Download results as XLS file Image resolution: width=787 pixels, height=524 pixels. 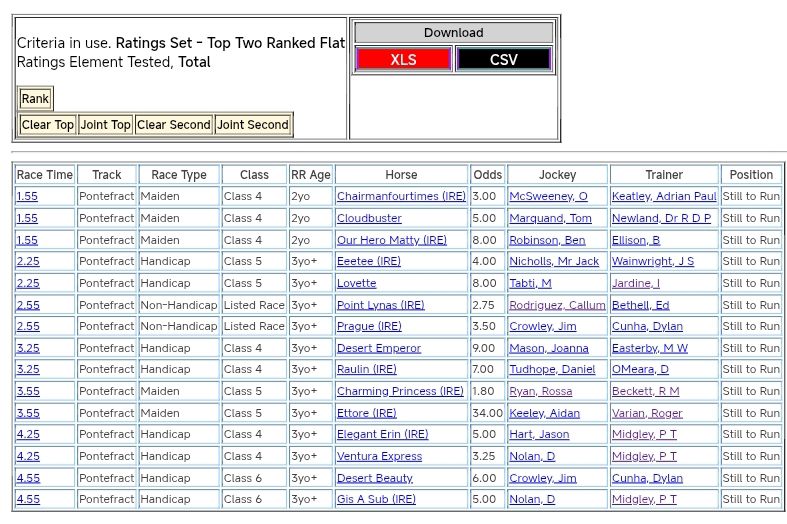[x=403, y=59]
